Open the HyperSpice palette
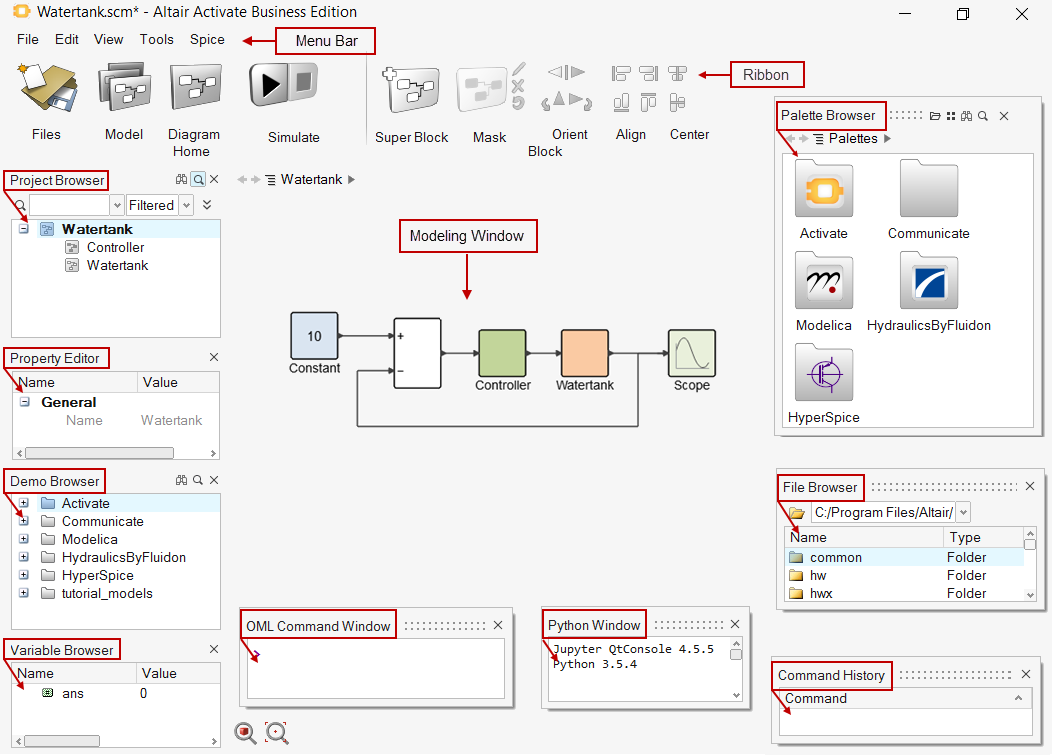This screenshot has width=1052, height=755. [x=823, y=374]
